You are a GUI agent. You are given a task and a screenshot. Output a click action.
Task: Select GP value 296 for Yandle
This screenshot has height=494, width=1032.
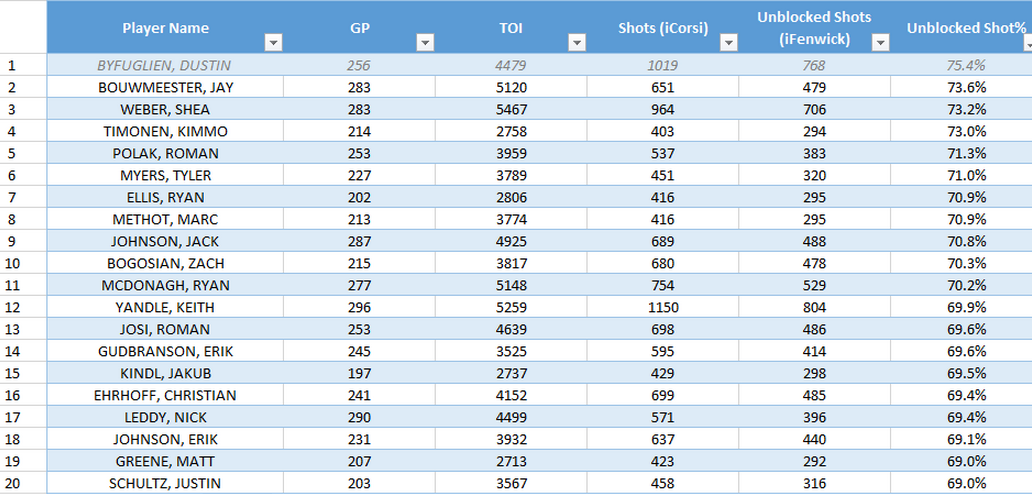coord(360,307)
